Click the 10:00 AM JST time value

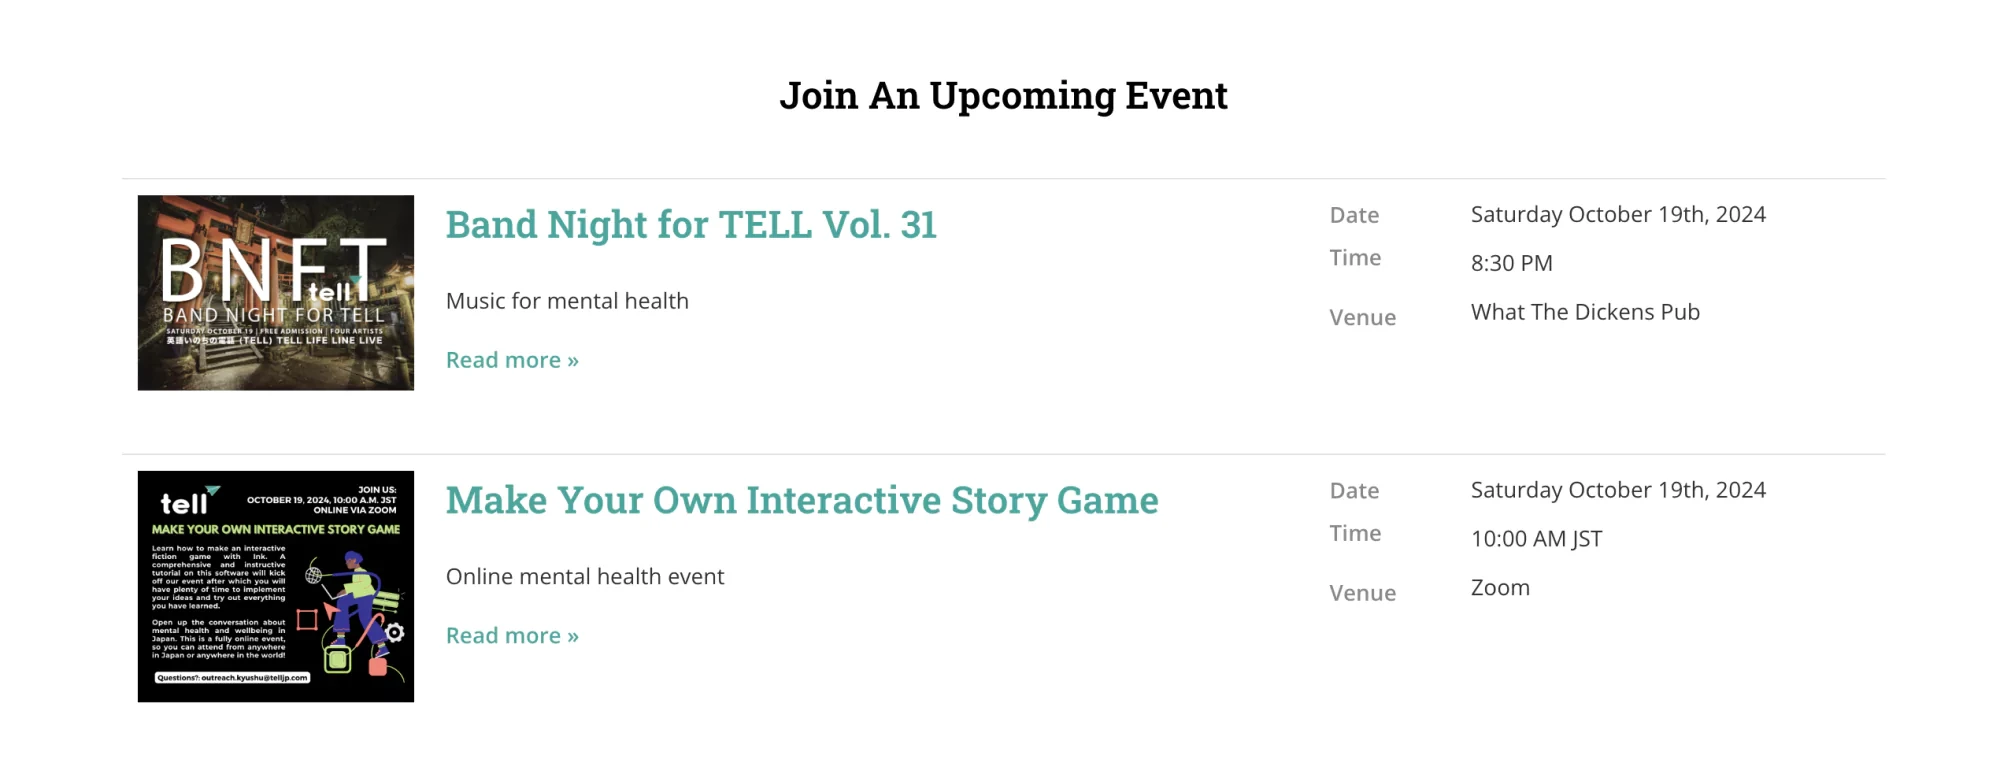tap(1535, 539)
